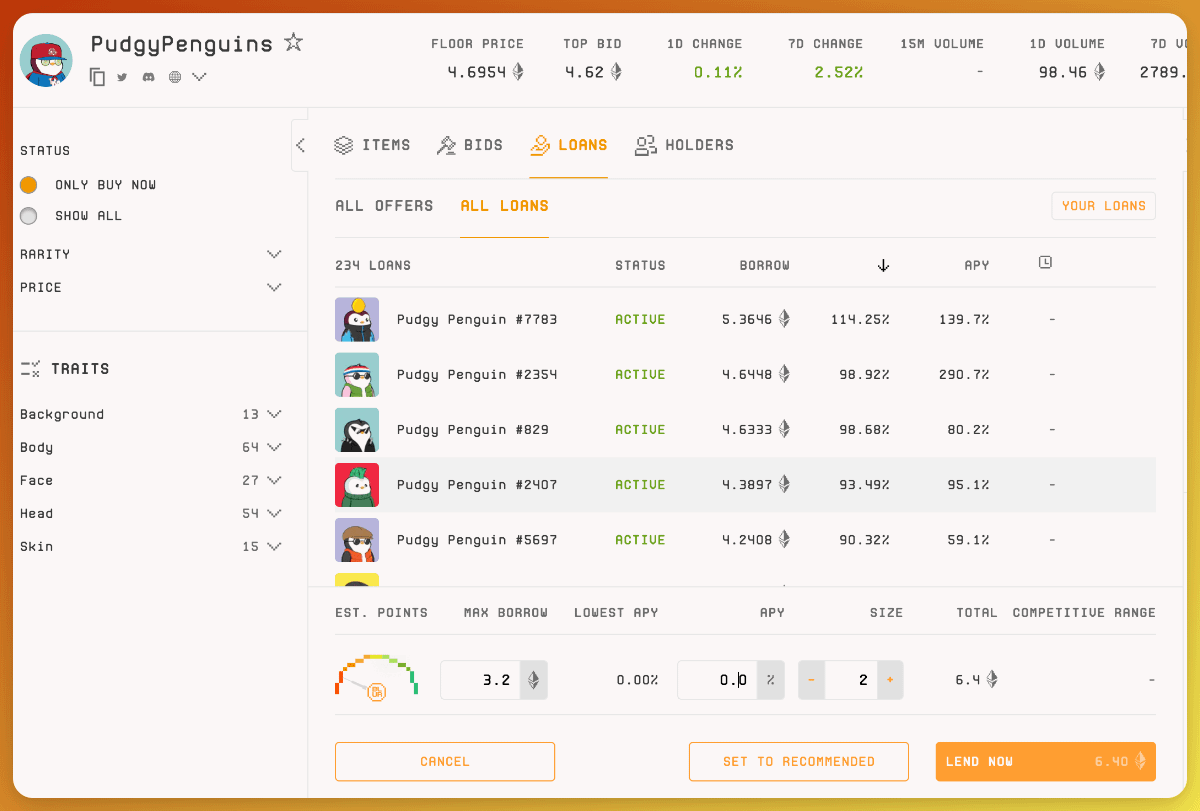Open the All Offers sub-tab
1200x811 pixels.
(x=384, y=206)
